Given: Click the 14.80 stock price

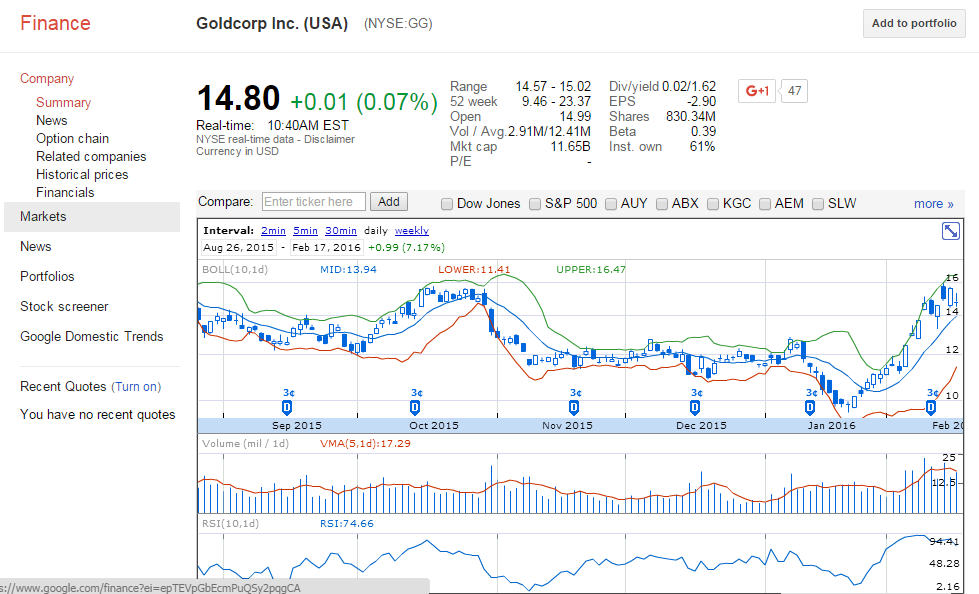Looking at the screenshot, I should coord(239,99).
